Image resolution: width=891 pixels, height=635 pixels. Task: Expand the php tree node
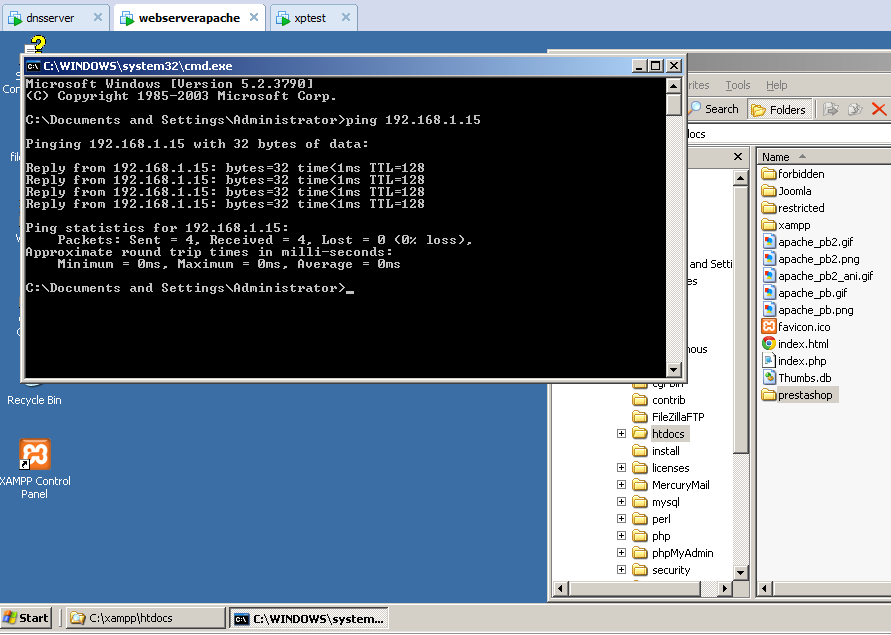coord(621,536)
